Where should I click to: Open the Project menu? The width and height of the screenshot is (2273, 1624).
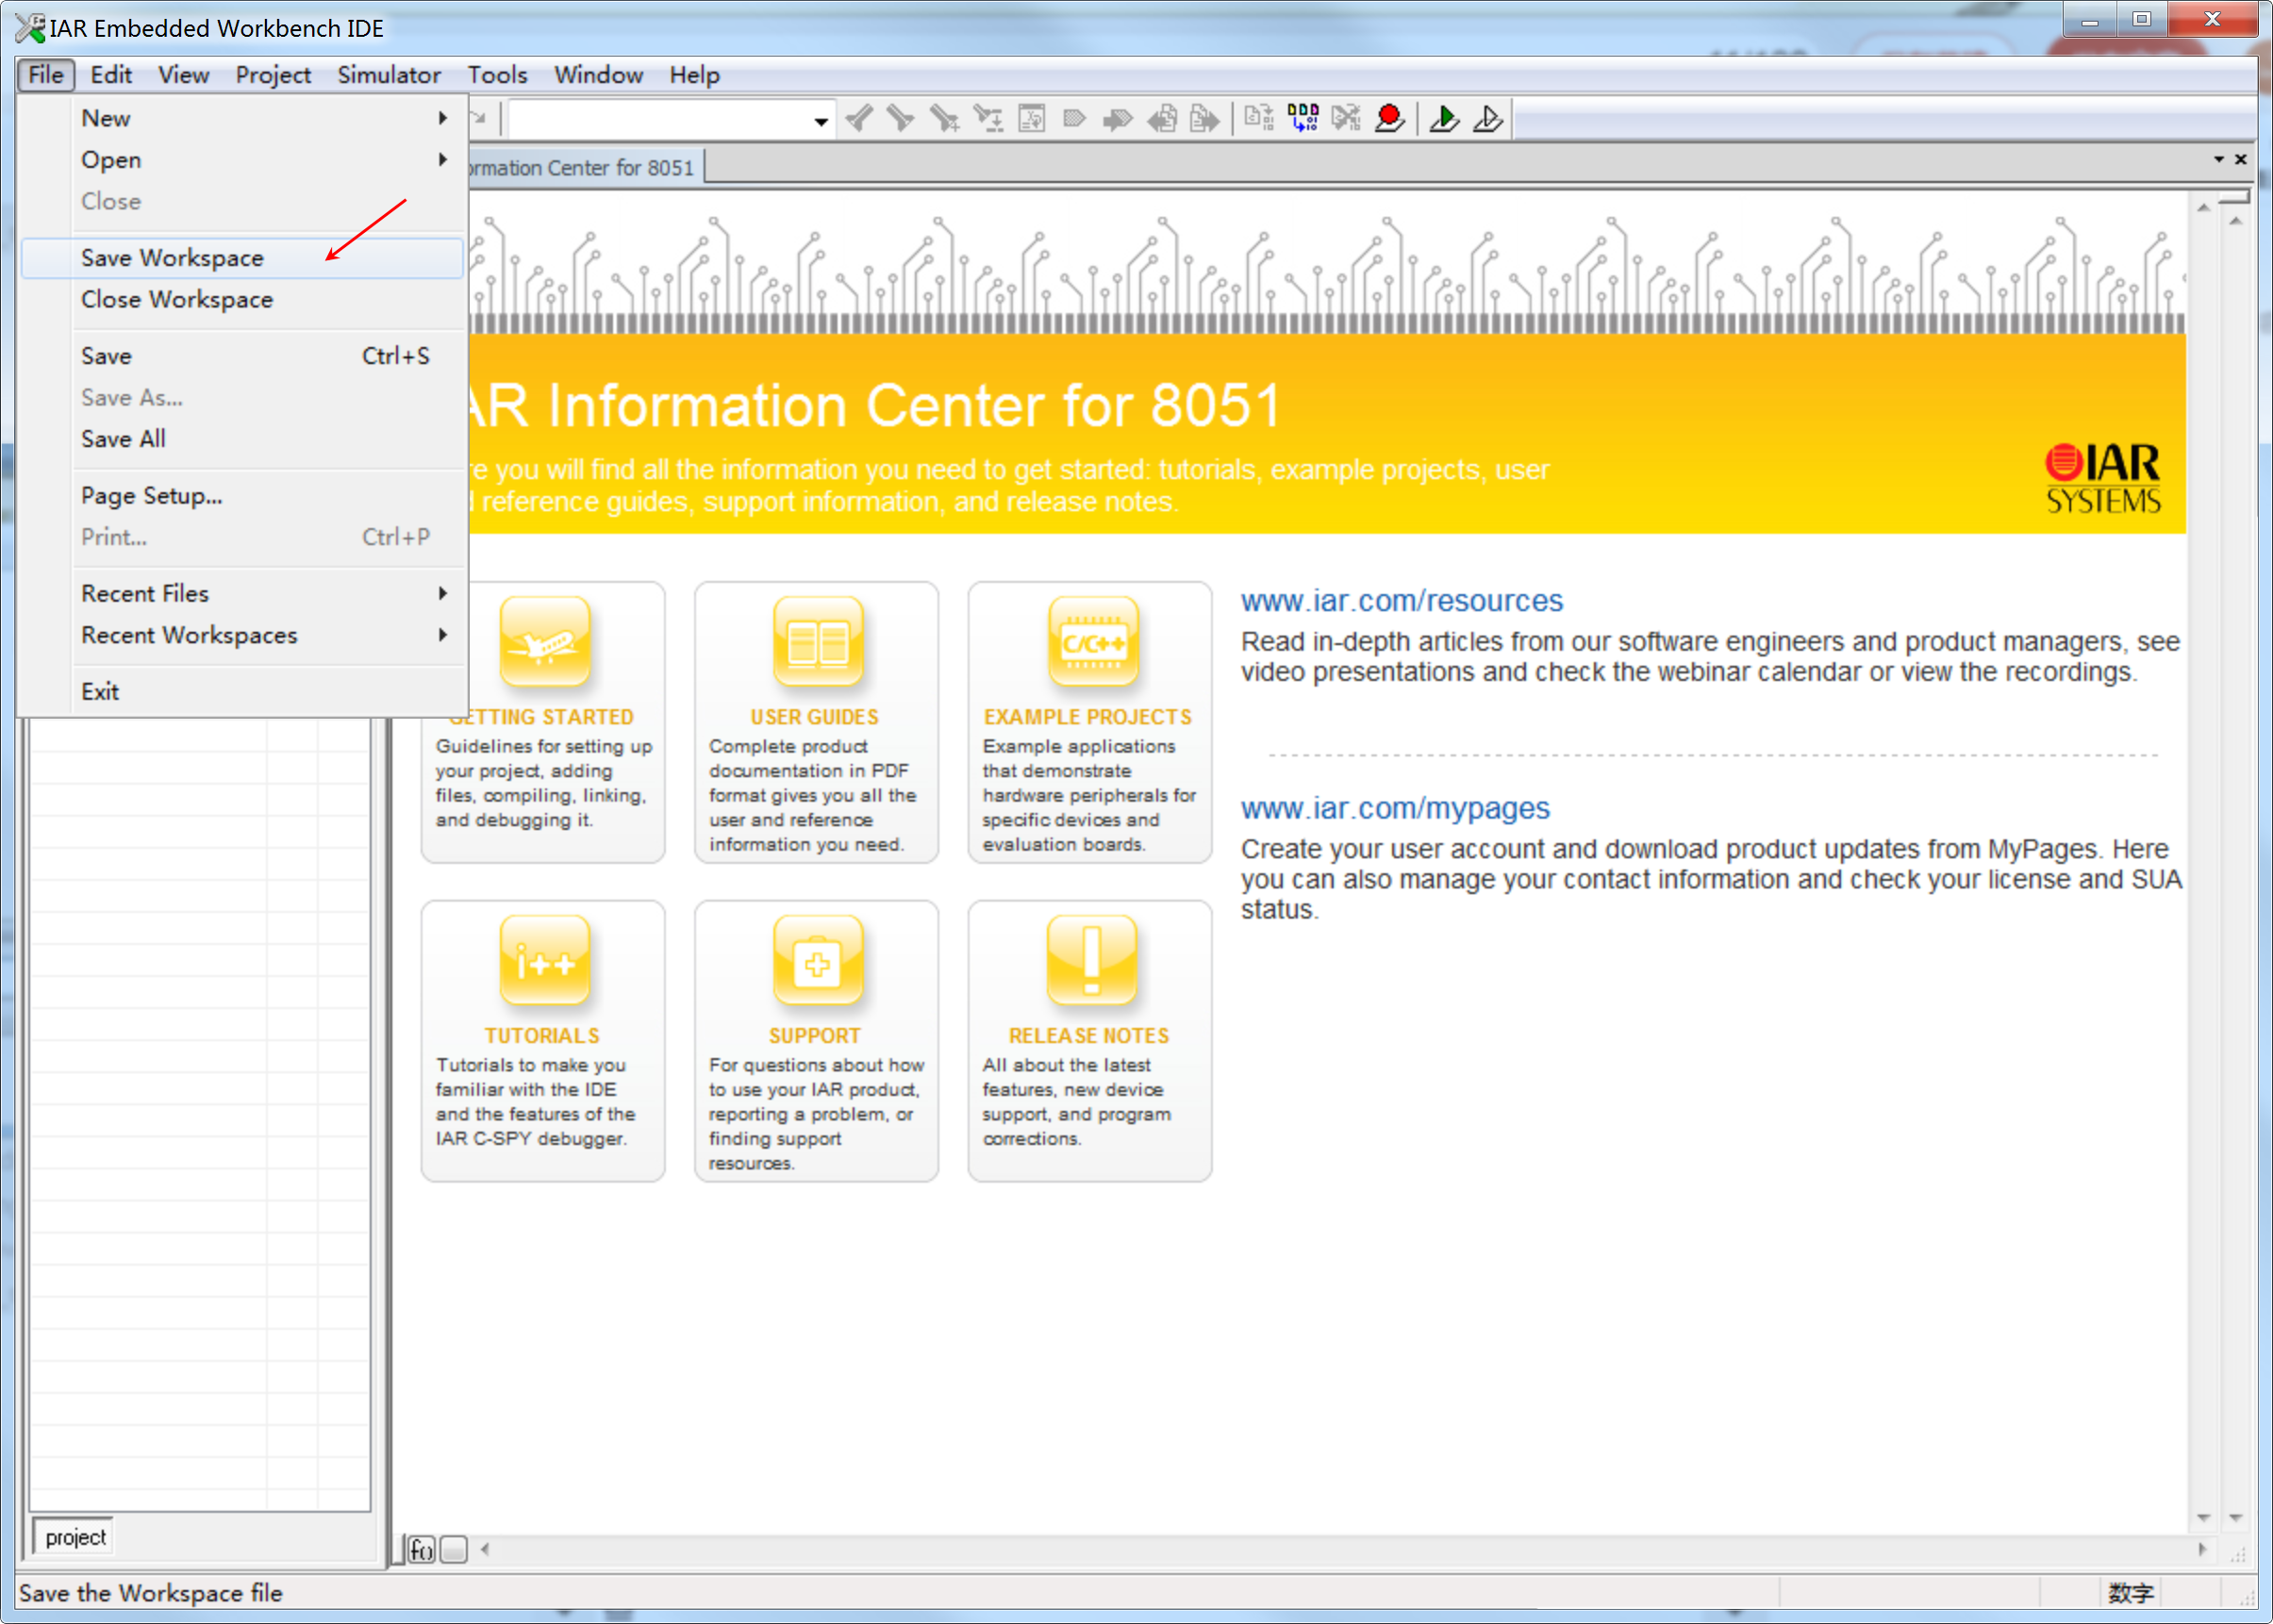(272, 75)
